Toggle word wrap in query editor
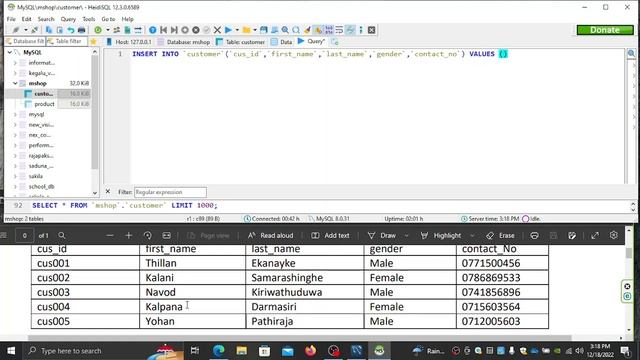Screen dimensions: 640x360 click(339, 30)
